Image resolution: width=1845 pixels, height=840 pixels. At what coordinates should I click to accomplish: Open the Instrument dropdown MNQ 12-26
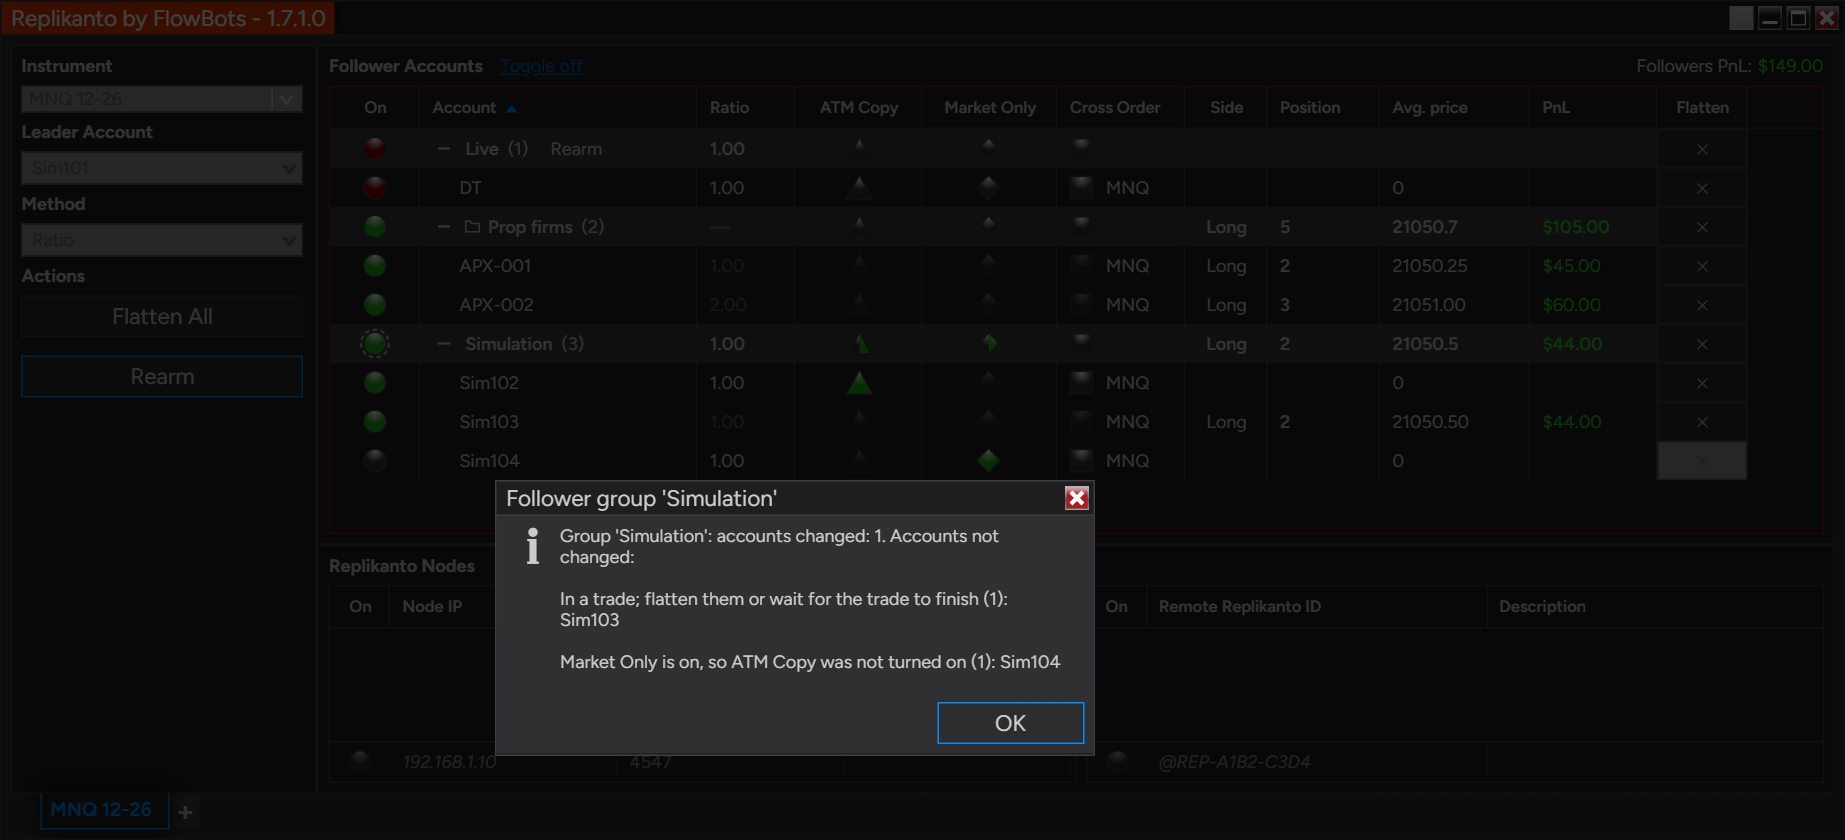pyautogui.click(x=162, y=98)
